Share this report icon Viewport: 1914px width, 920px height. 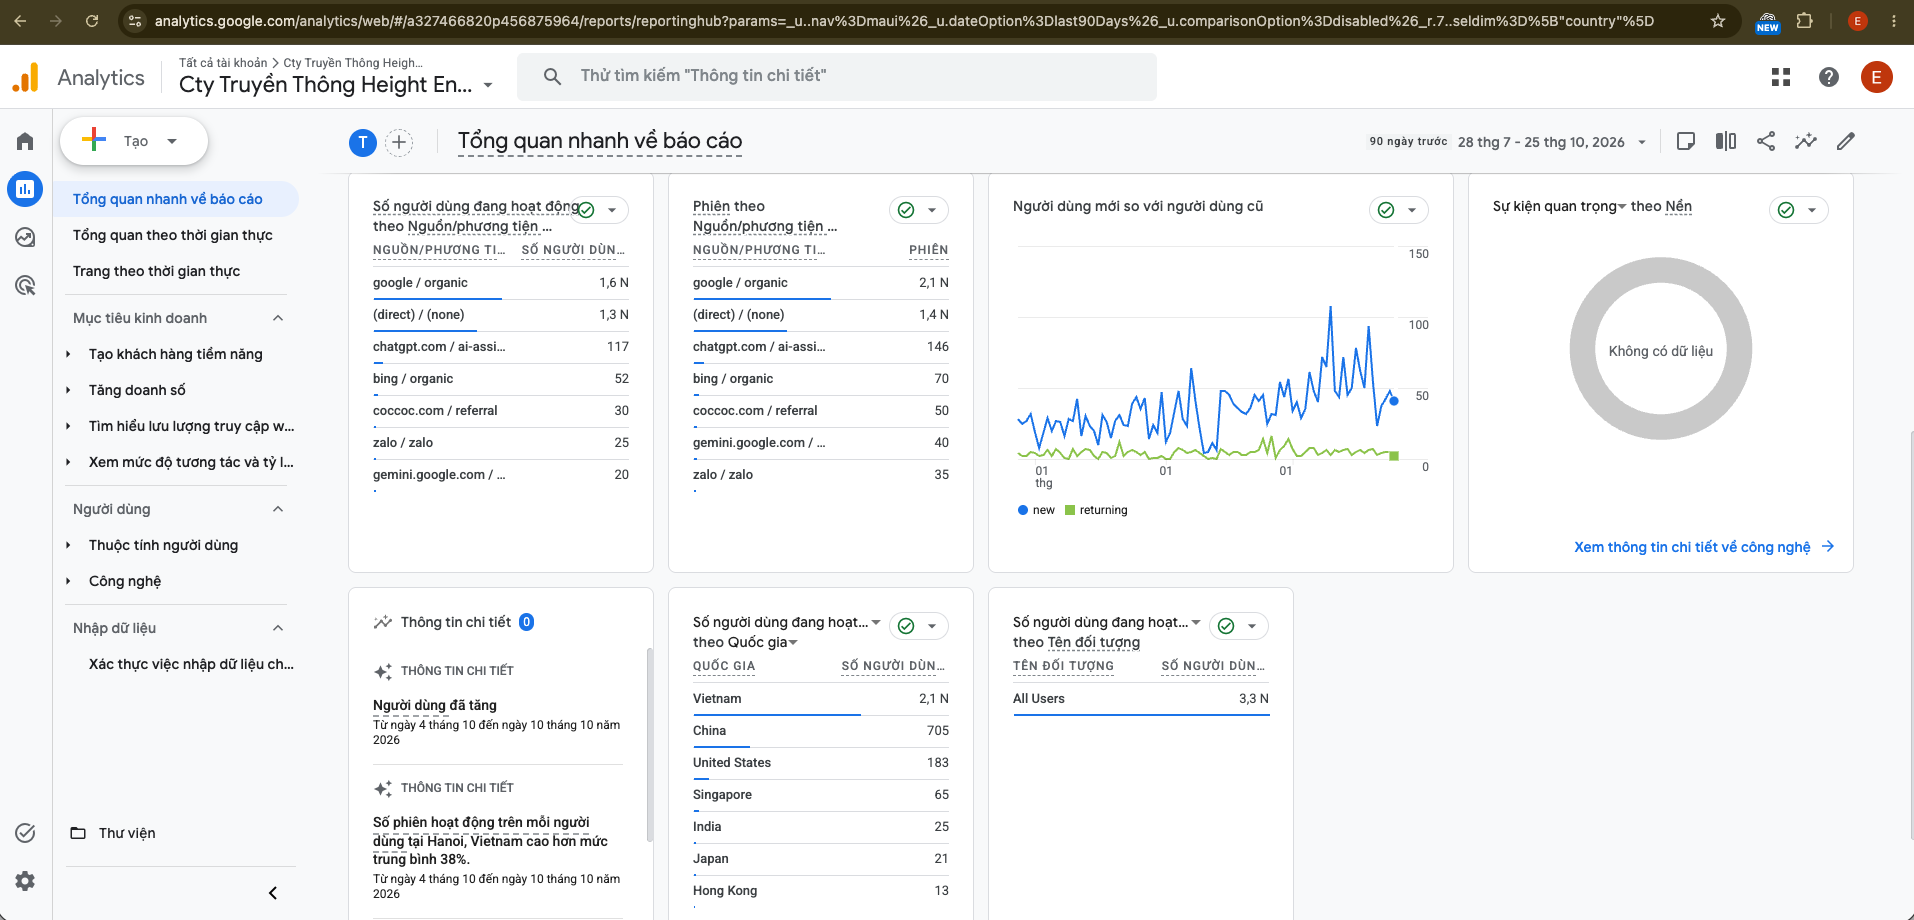[x=1766, y=141]
